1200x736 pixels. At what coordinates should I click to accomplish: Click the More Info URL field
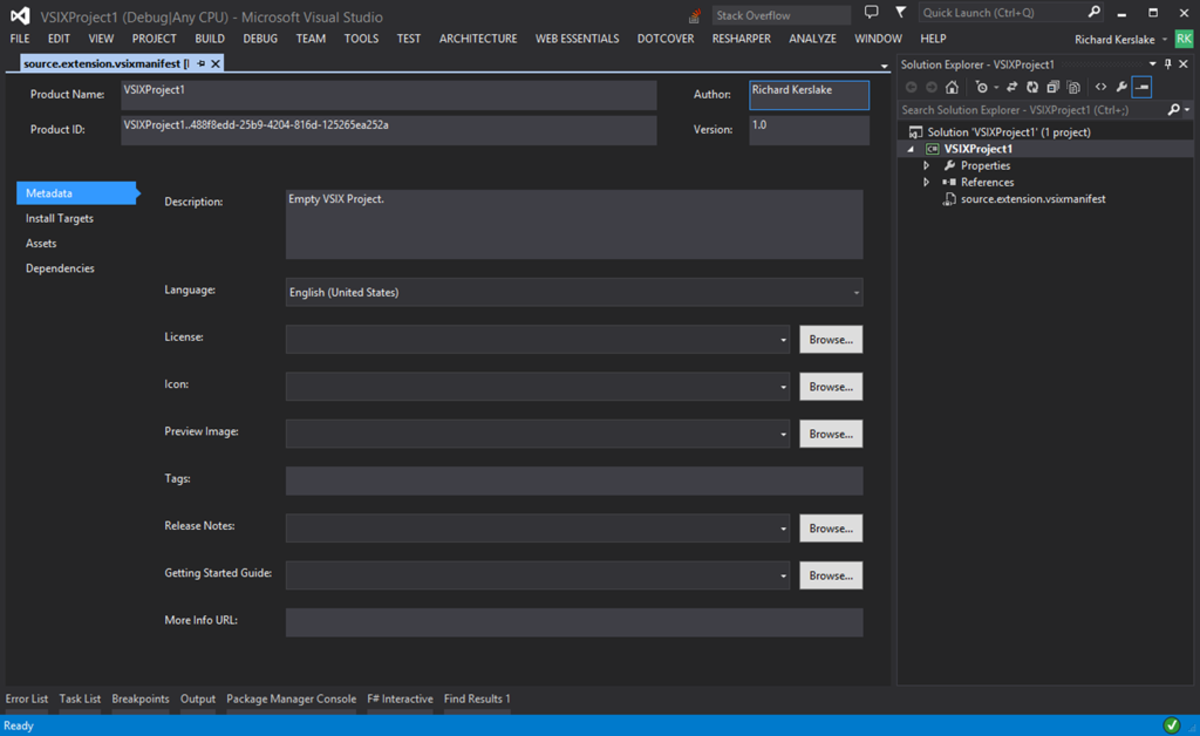point(574,622)
